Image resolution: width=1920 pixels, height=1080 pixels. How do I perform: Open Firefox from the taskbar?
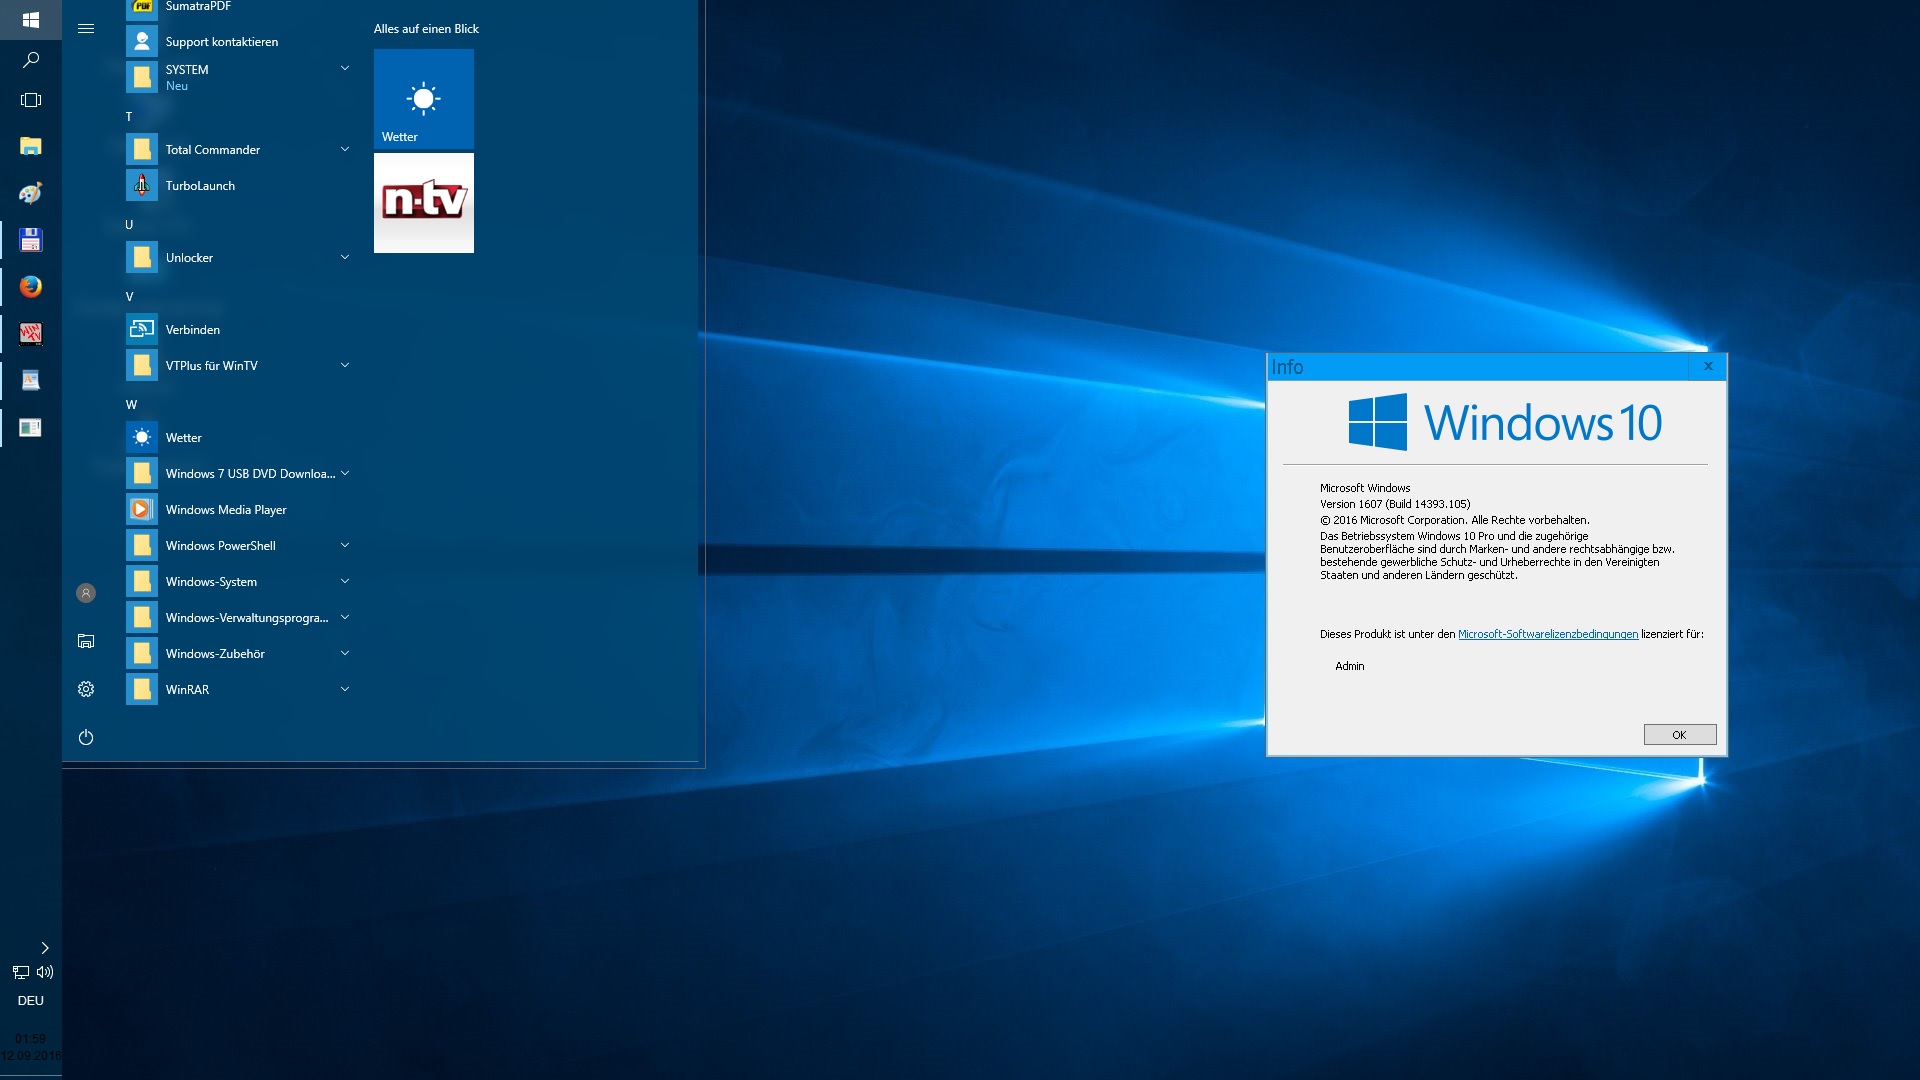(30, 287)
